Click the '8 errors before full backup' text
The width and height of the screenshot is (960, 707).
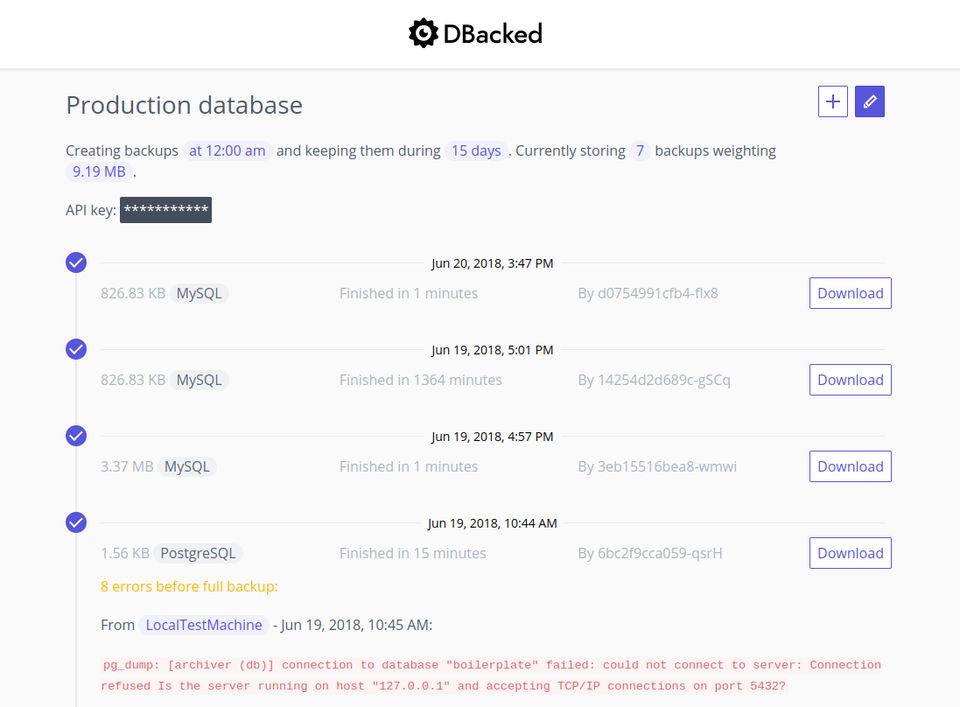point(189,586)
